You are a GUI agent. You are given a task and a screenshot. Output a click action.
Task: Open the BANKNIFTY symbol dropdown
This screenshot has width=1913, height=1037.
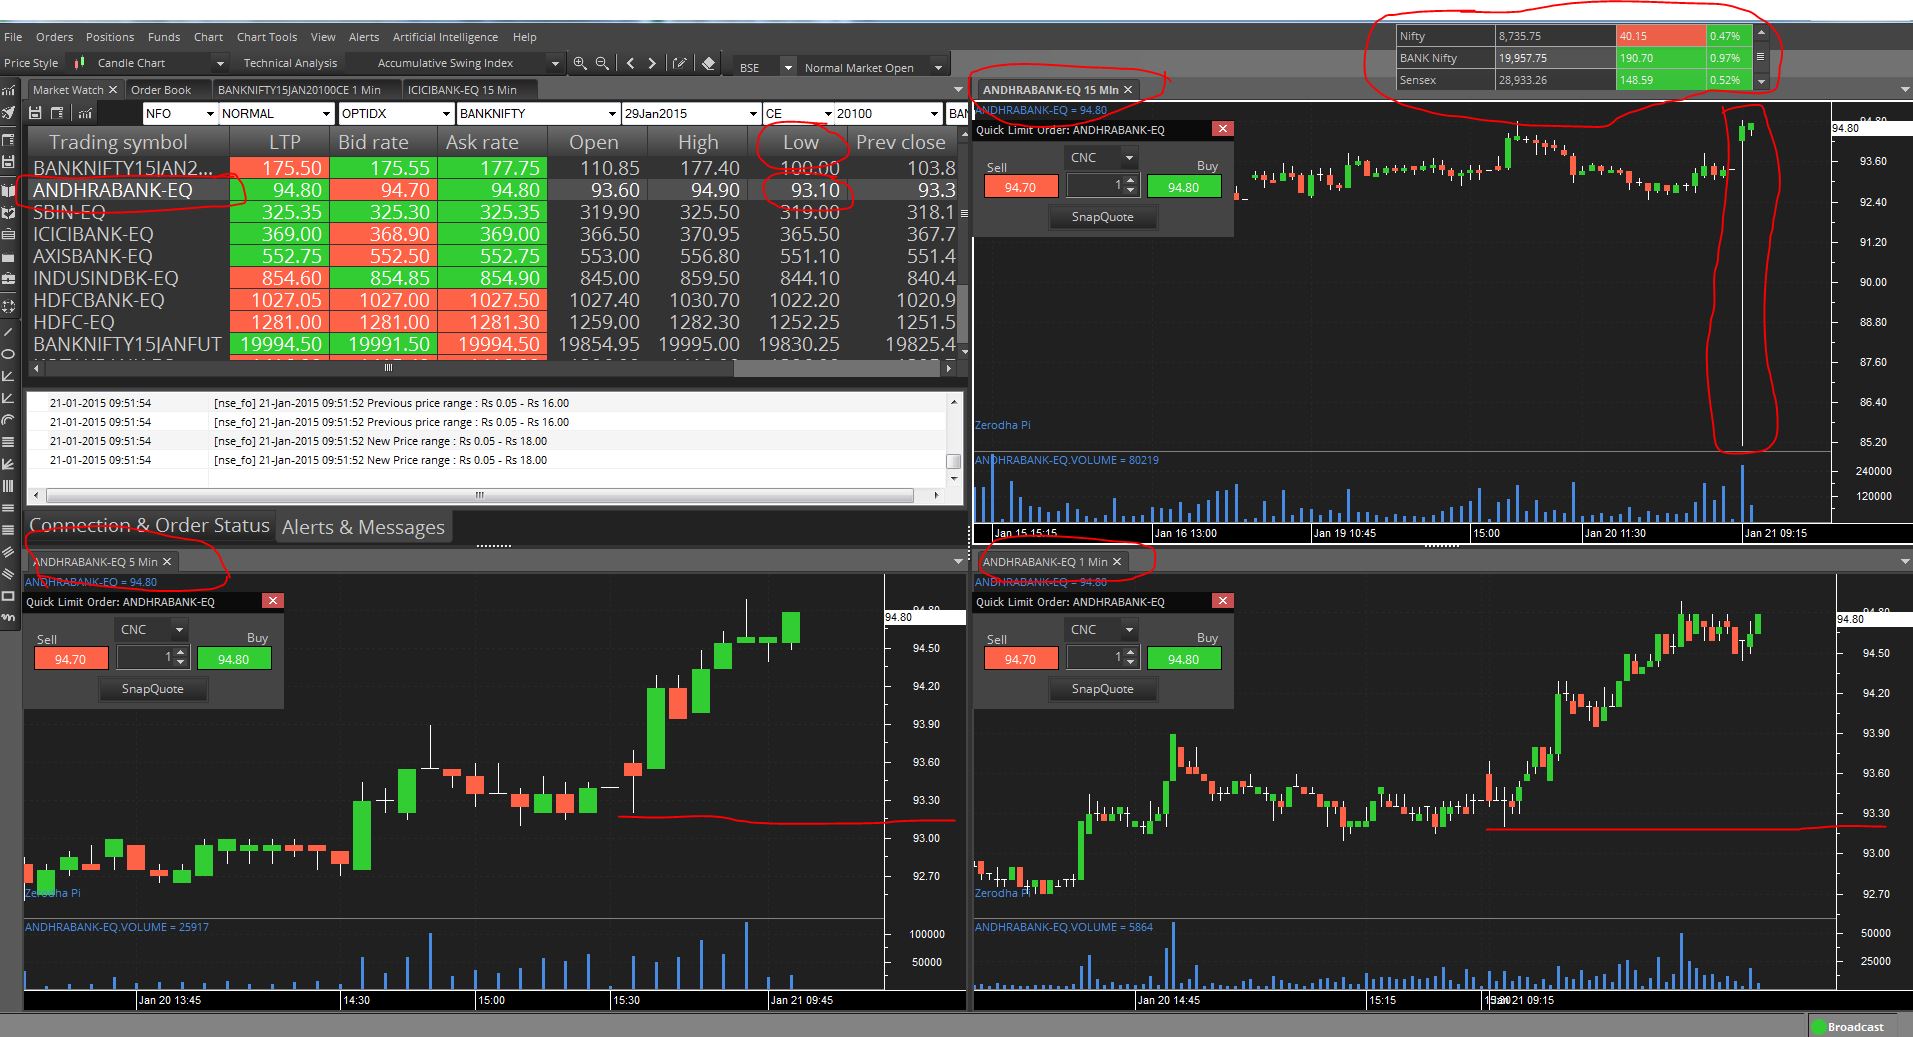612,113
